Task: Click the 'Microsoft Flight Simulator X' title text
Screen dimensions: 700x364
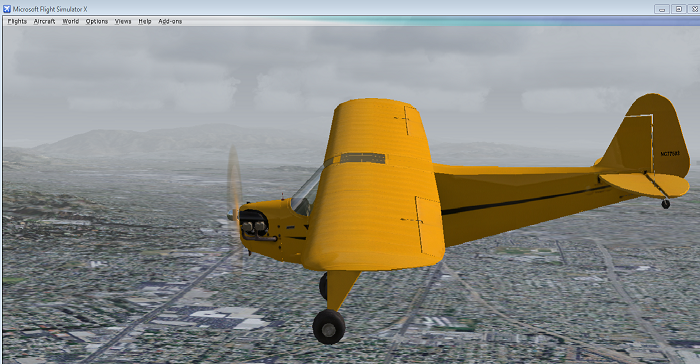Action: coord(50,9)
